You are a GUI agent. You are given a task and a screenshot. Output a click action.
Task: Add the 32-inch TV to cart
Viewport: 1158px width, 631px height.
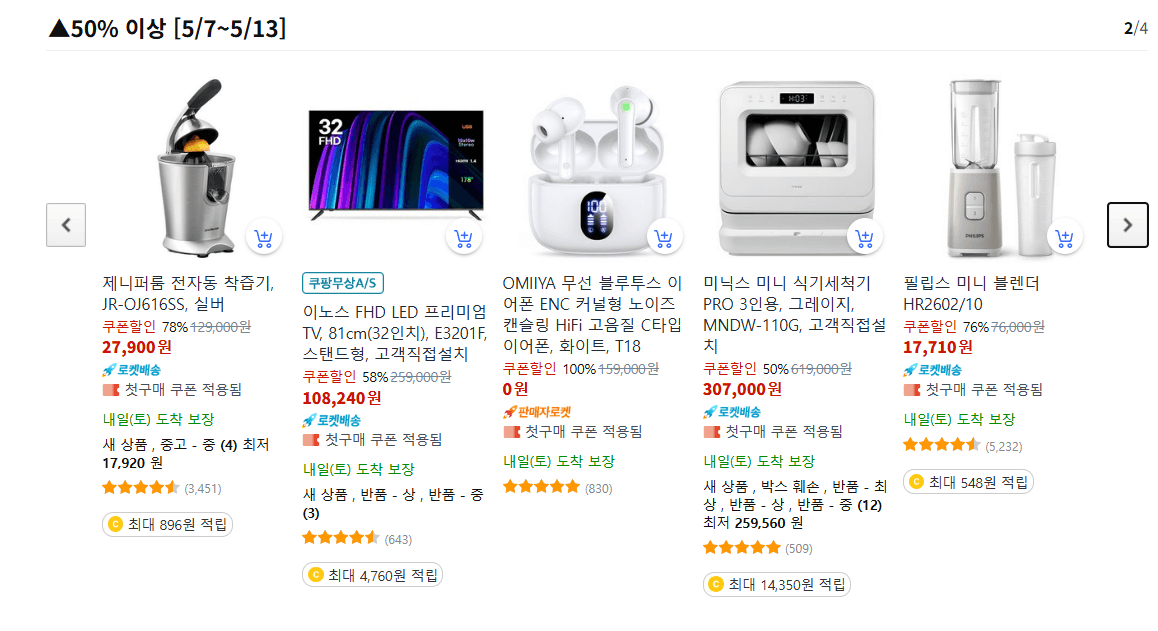point(464,238)
